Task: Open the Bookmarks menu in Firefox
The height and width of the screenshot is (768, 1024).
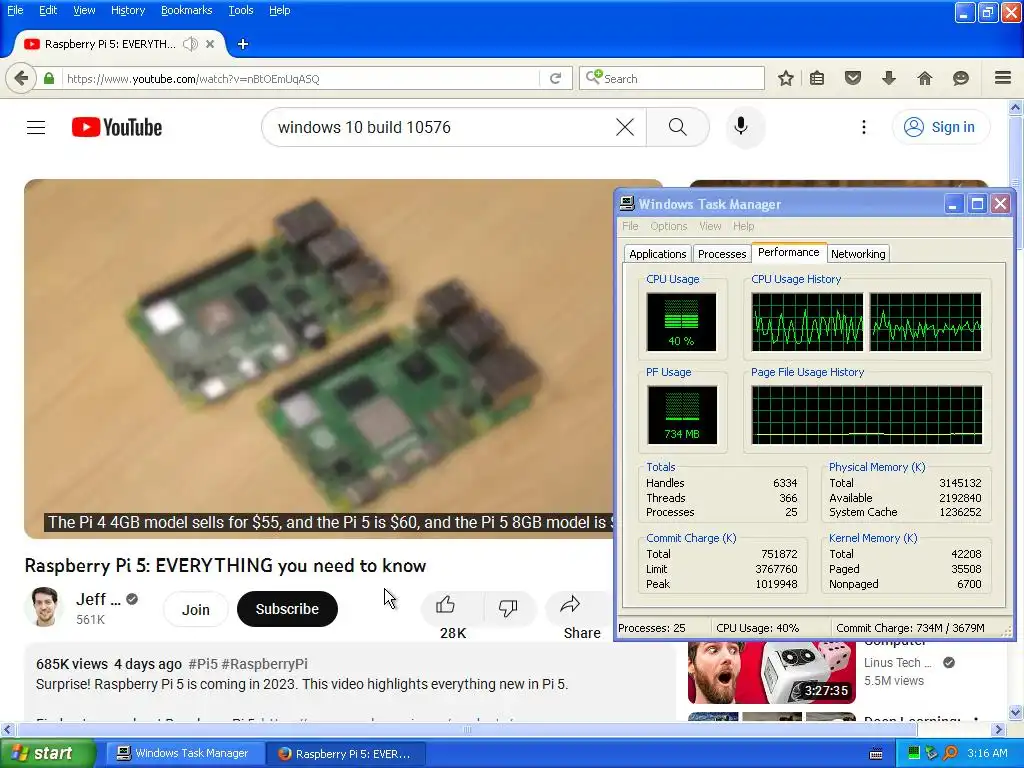Action: tap(187, 10)
